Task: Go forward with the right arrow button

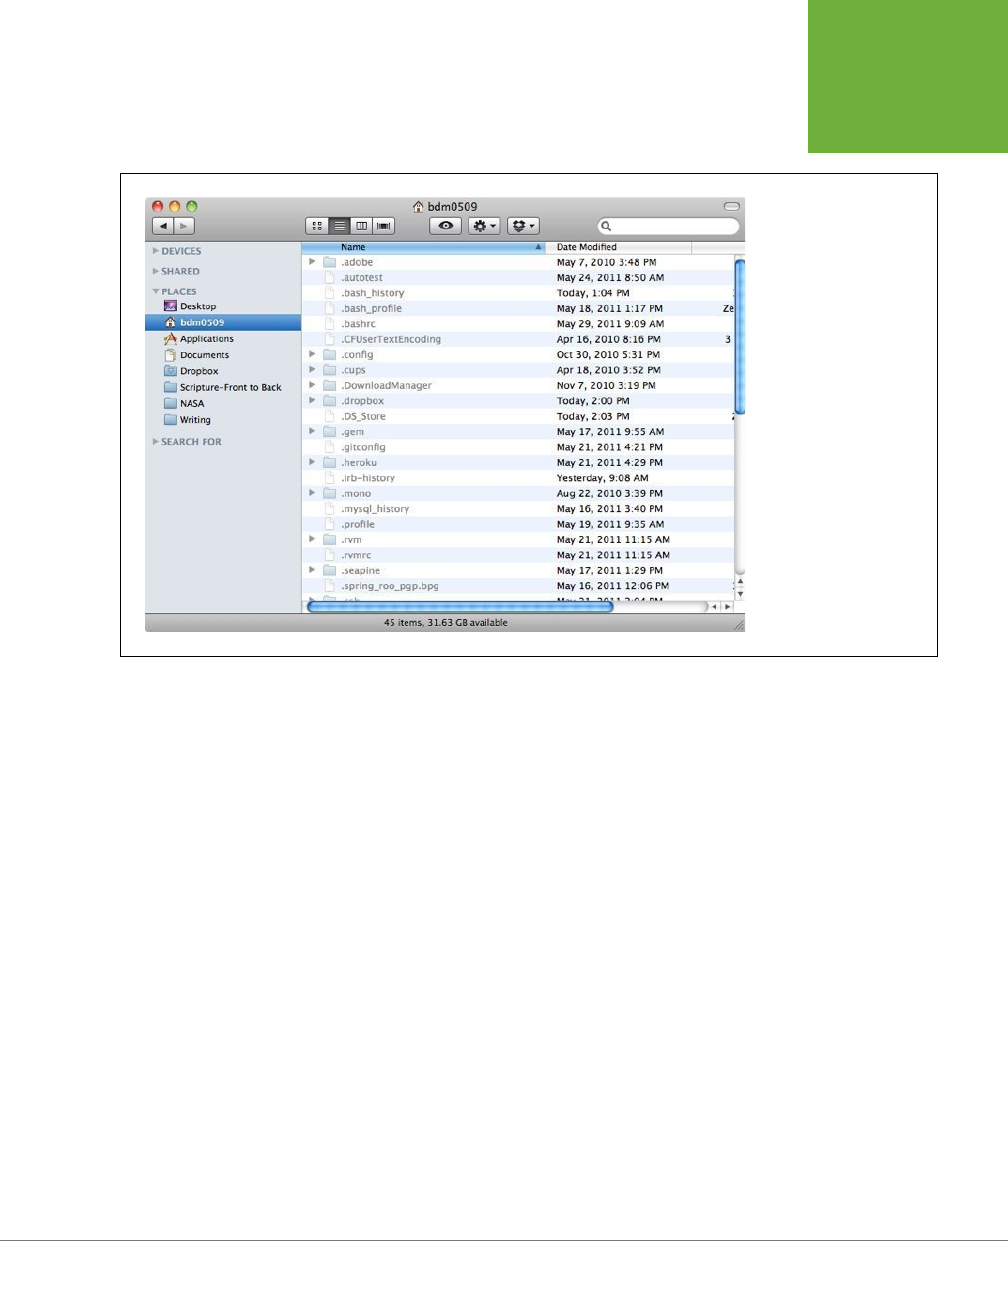Action: (x=184, y=226)
